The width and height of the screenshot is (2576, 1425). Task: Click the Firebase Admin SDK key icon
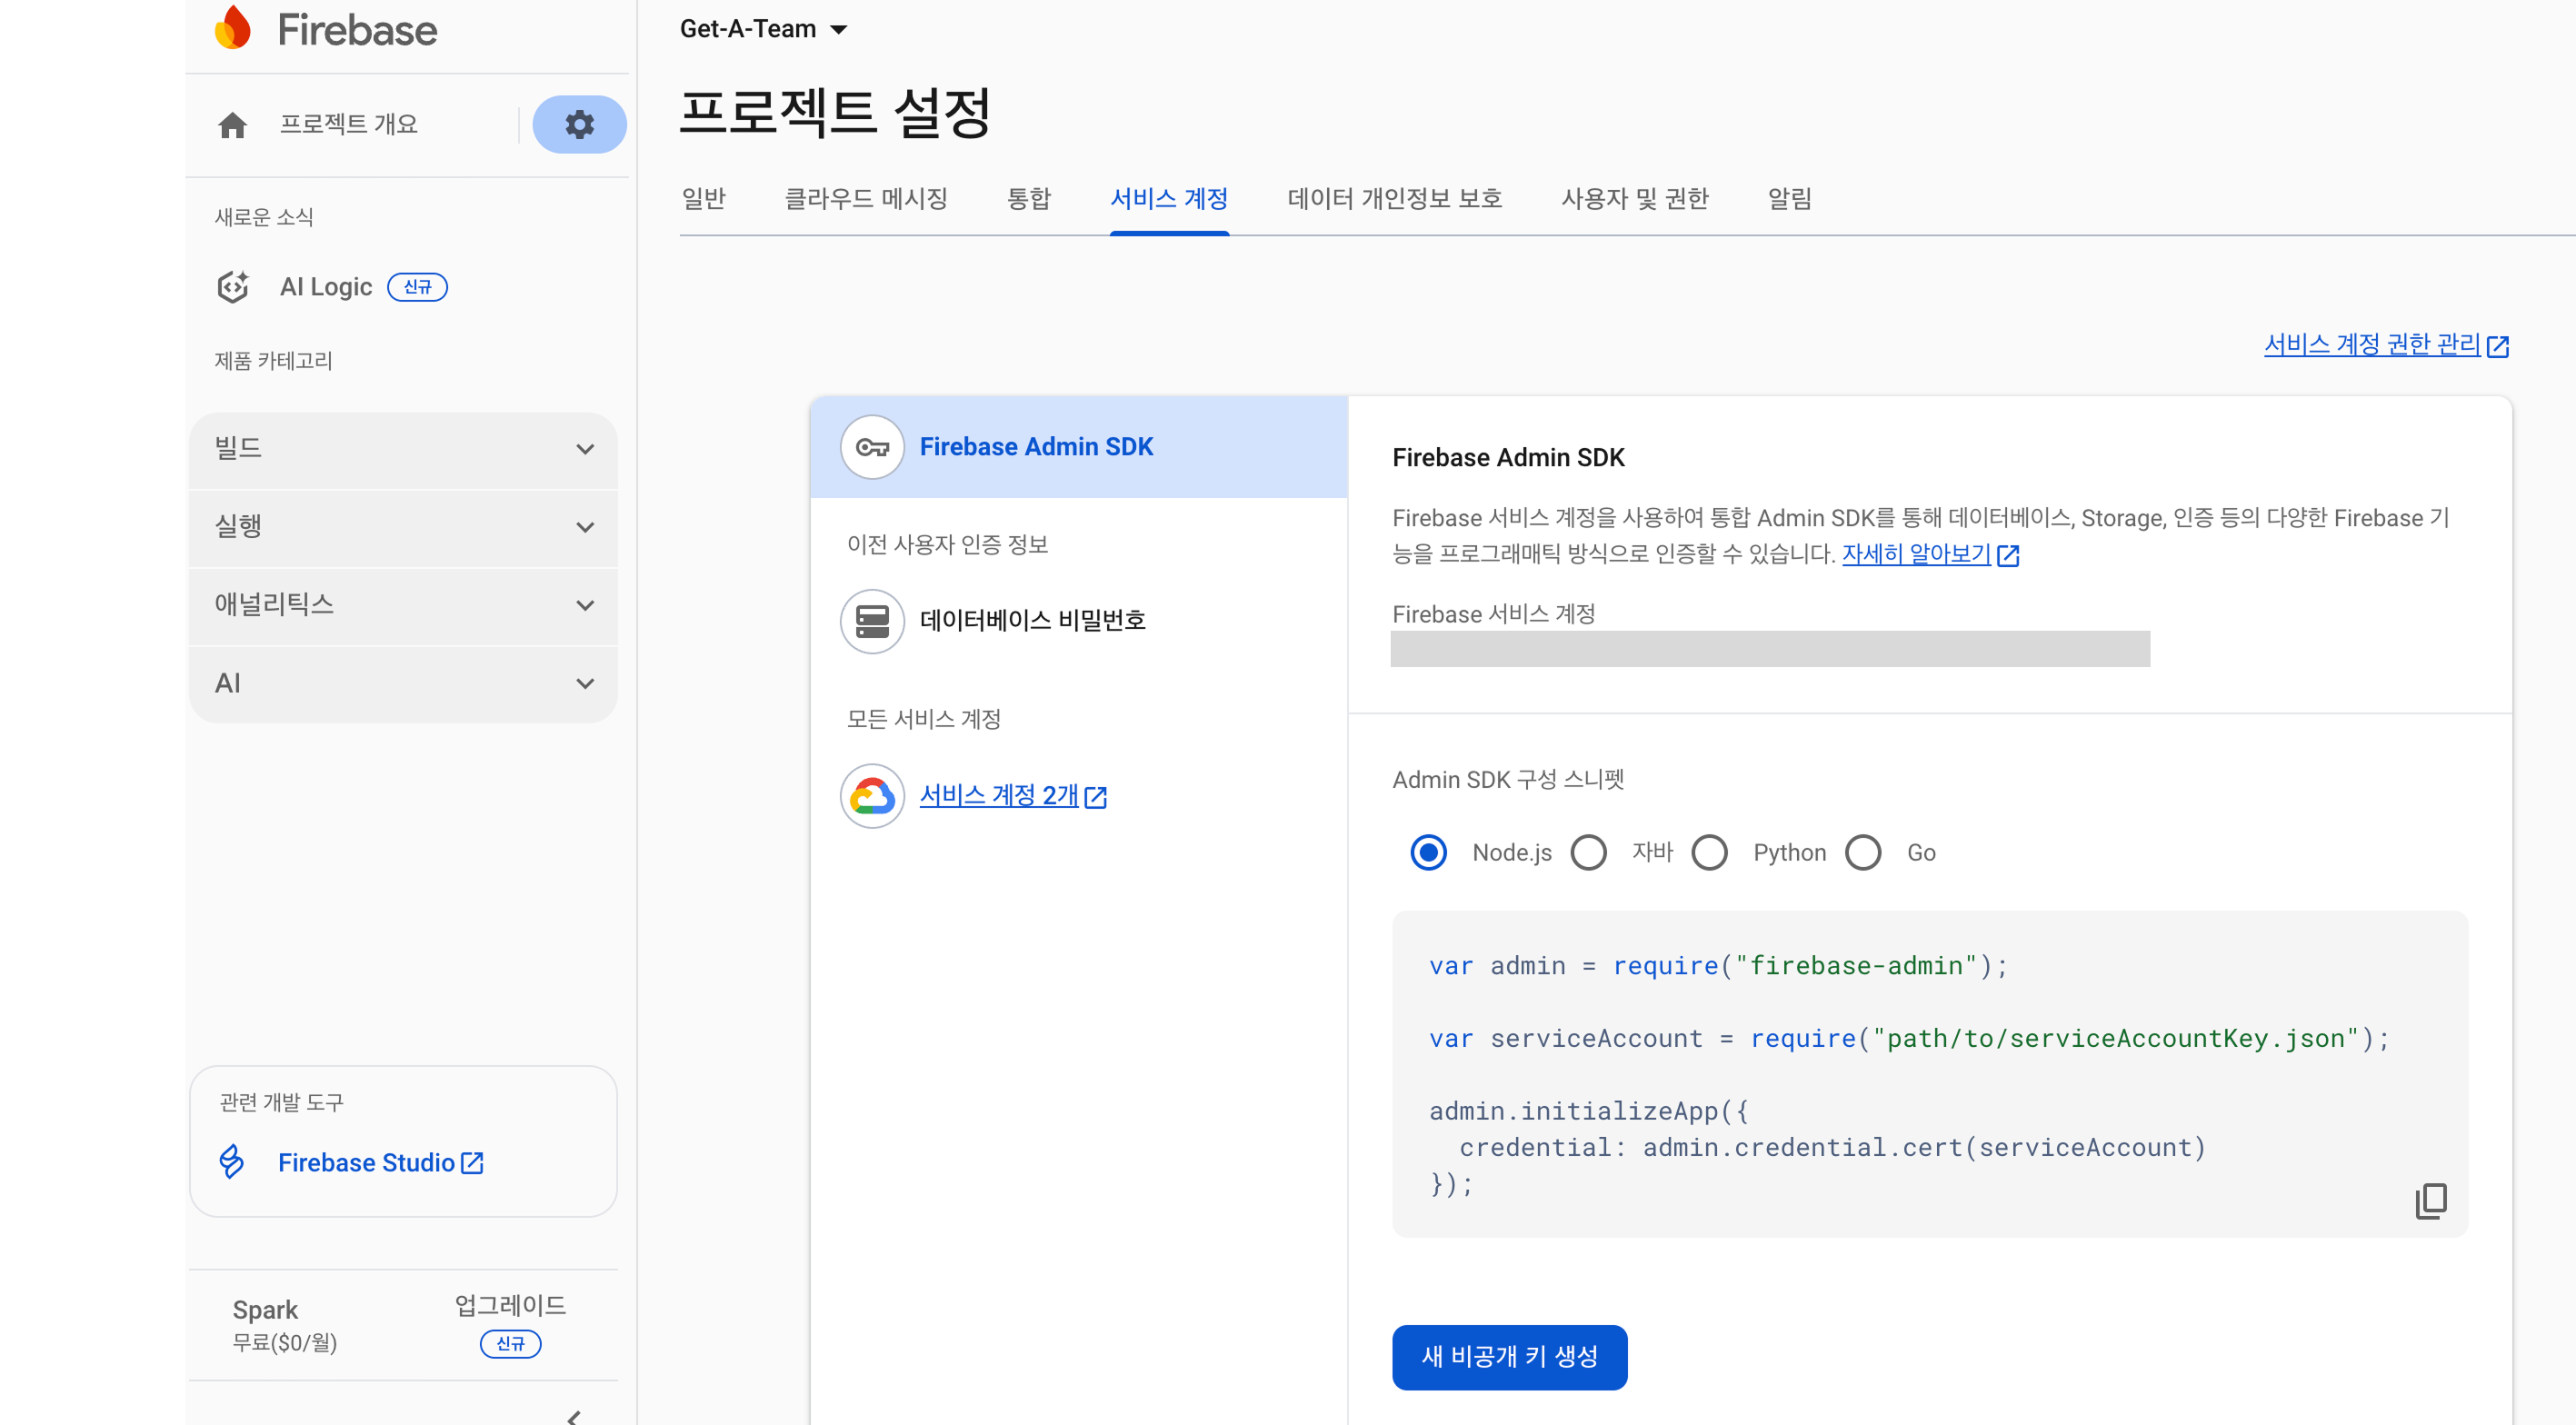[872, 447]
